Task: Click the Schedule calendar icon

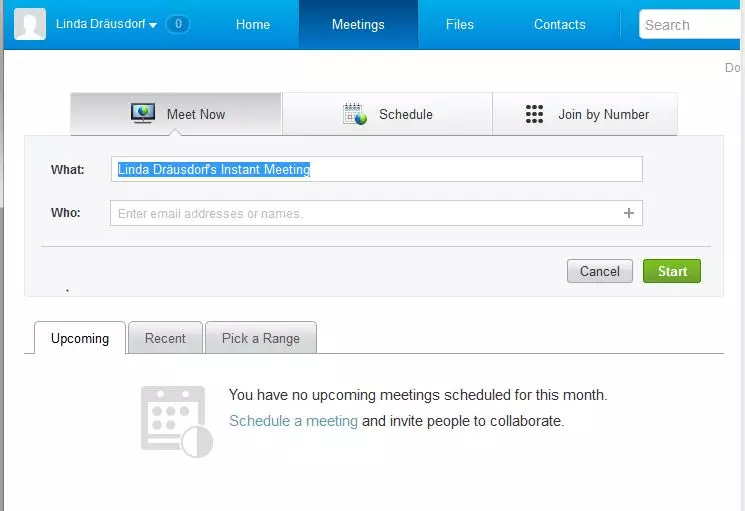Action: [x=355, y=114]
